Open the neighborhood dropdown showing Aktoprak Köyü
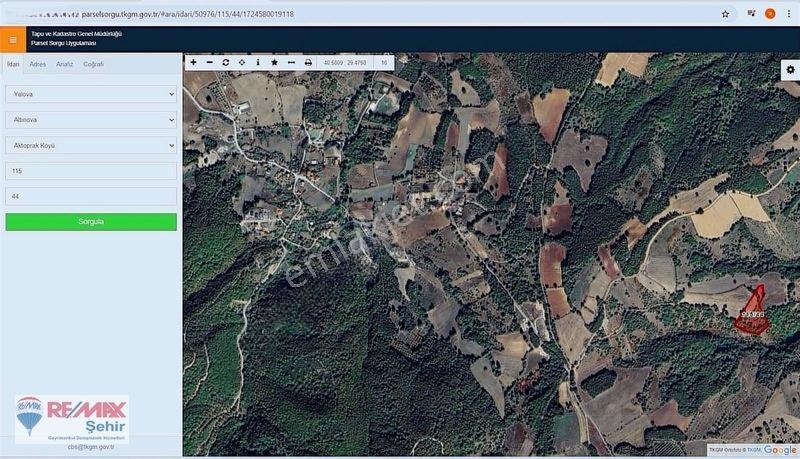The width and height of the screenshot is (800, 459). [91, 145]
